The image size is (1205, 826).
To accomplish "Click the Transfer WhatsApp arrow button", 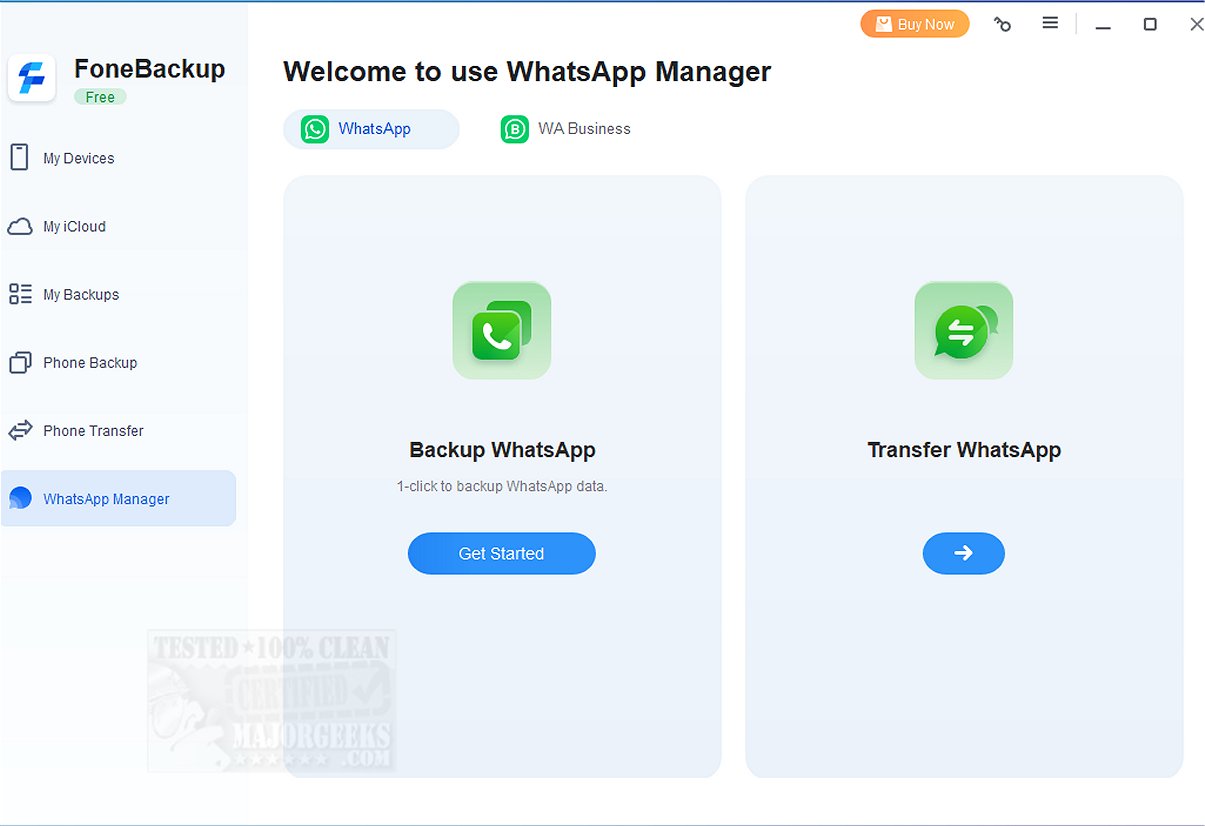I will [x=963, y=553].
